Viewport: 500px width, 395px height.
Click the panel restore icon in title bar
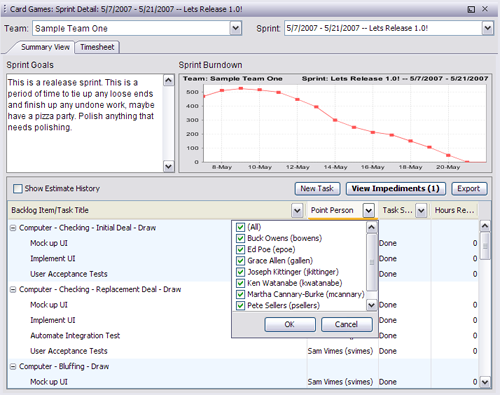[x=471, y=9]
